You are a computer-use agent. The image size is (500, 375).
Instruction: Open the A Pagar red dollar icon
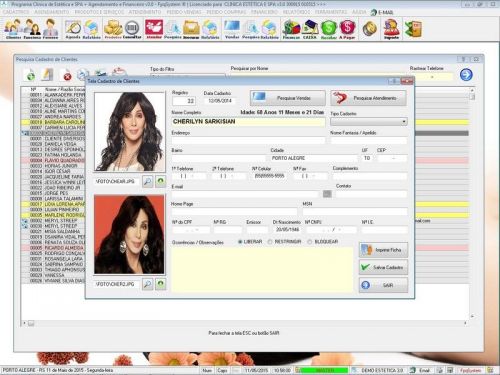[x=347, y=29]
